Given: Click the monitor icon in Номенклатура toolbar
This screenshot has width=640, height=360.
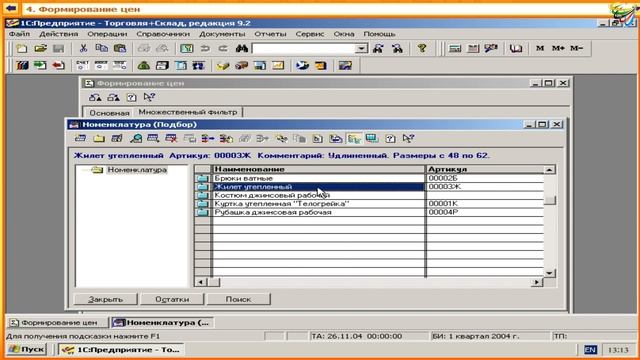Looking at the screenshot, I should coord(372,139).
